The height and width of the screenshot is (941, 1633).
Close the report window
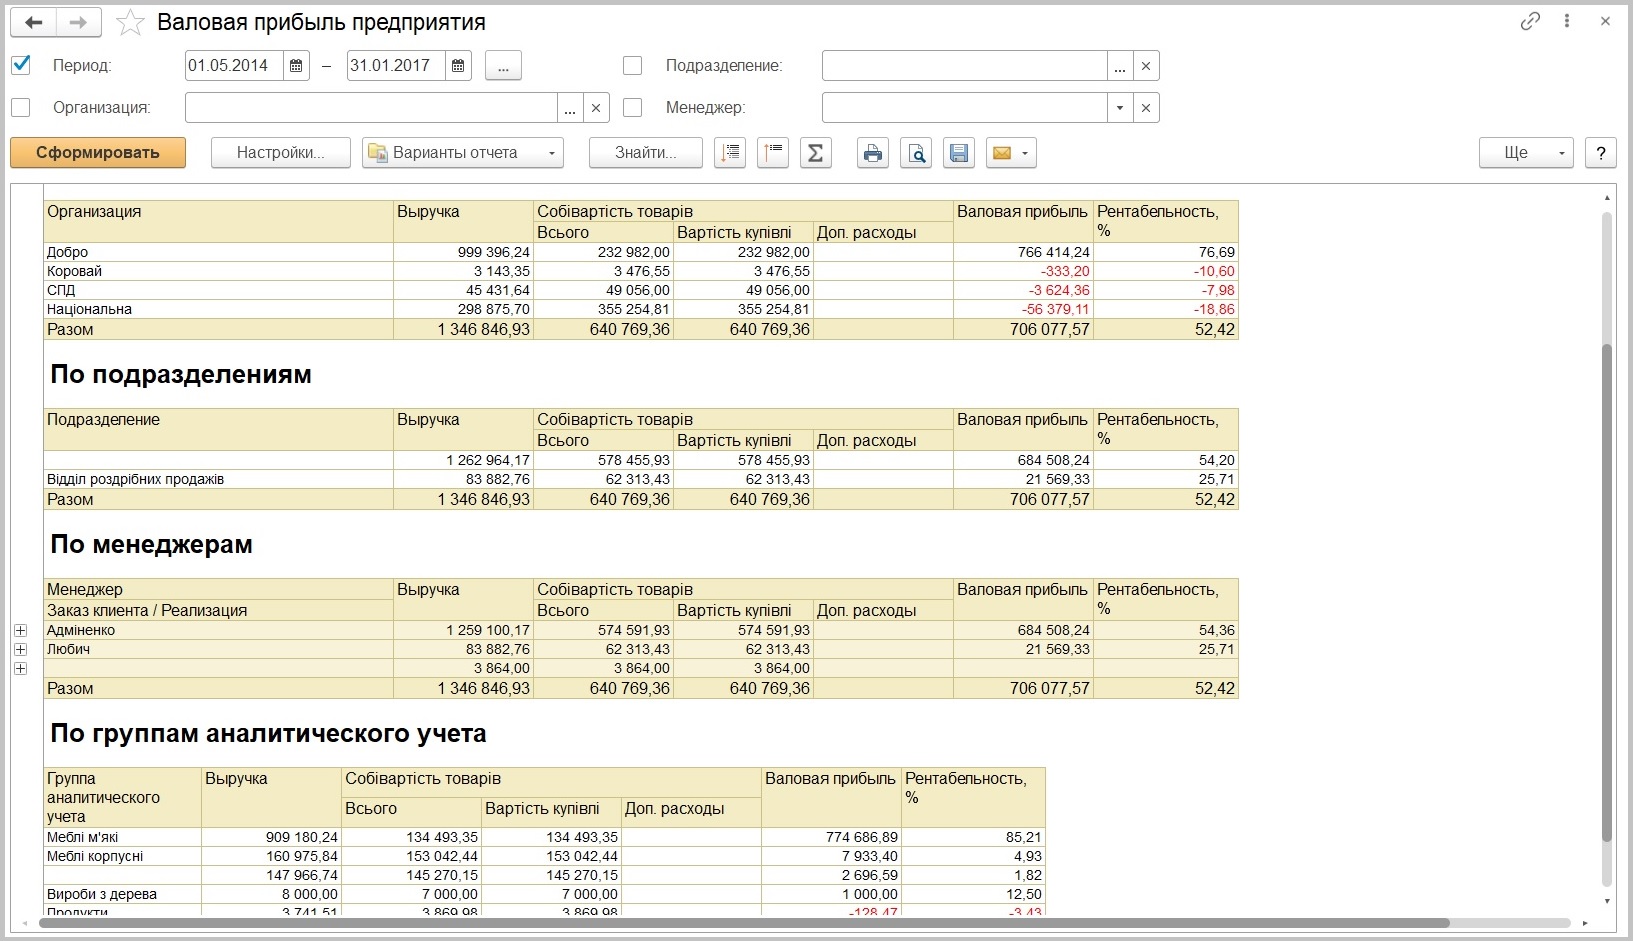(1605, 21)
